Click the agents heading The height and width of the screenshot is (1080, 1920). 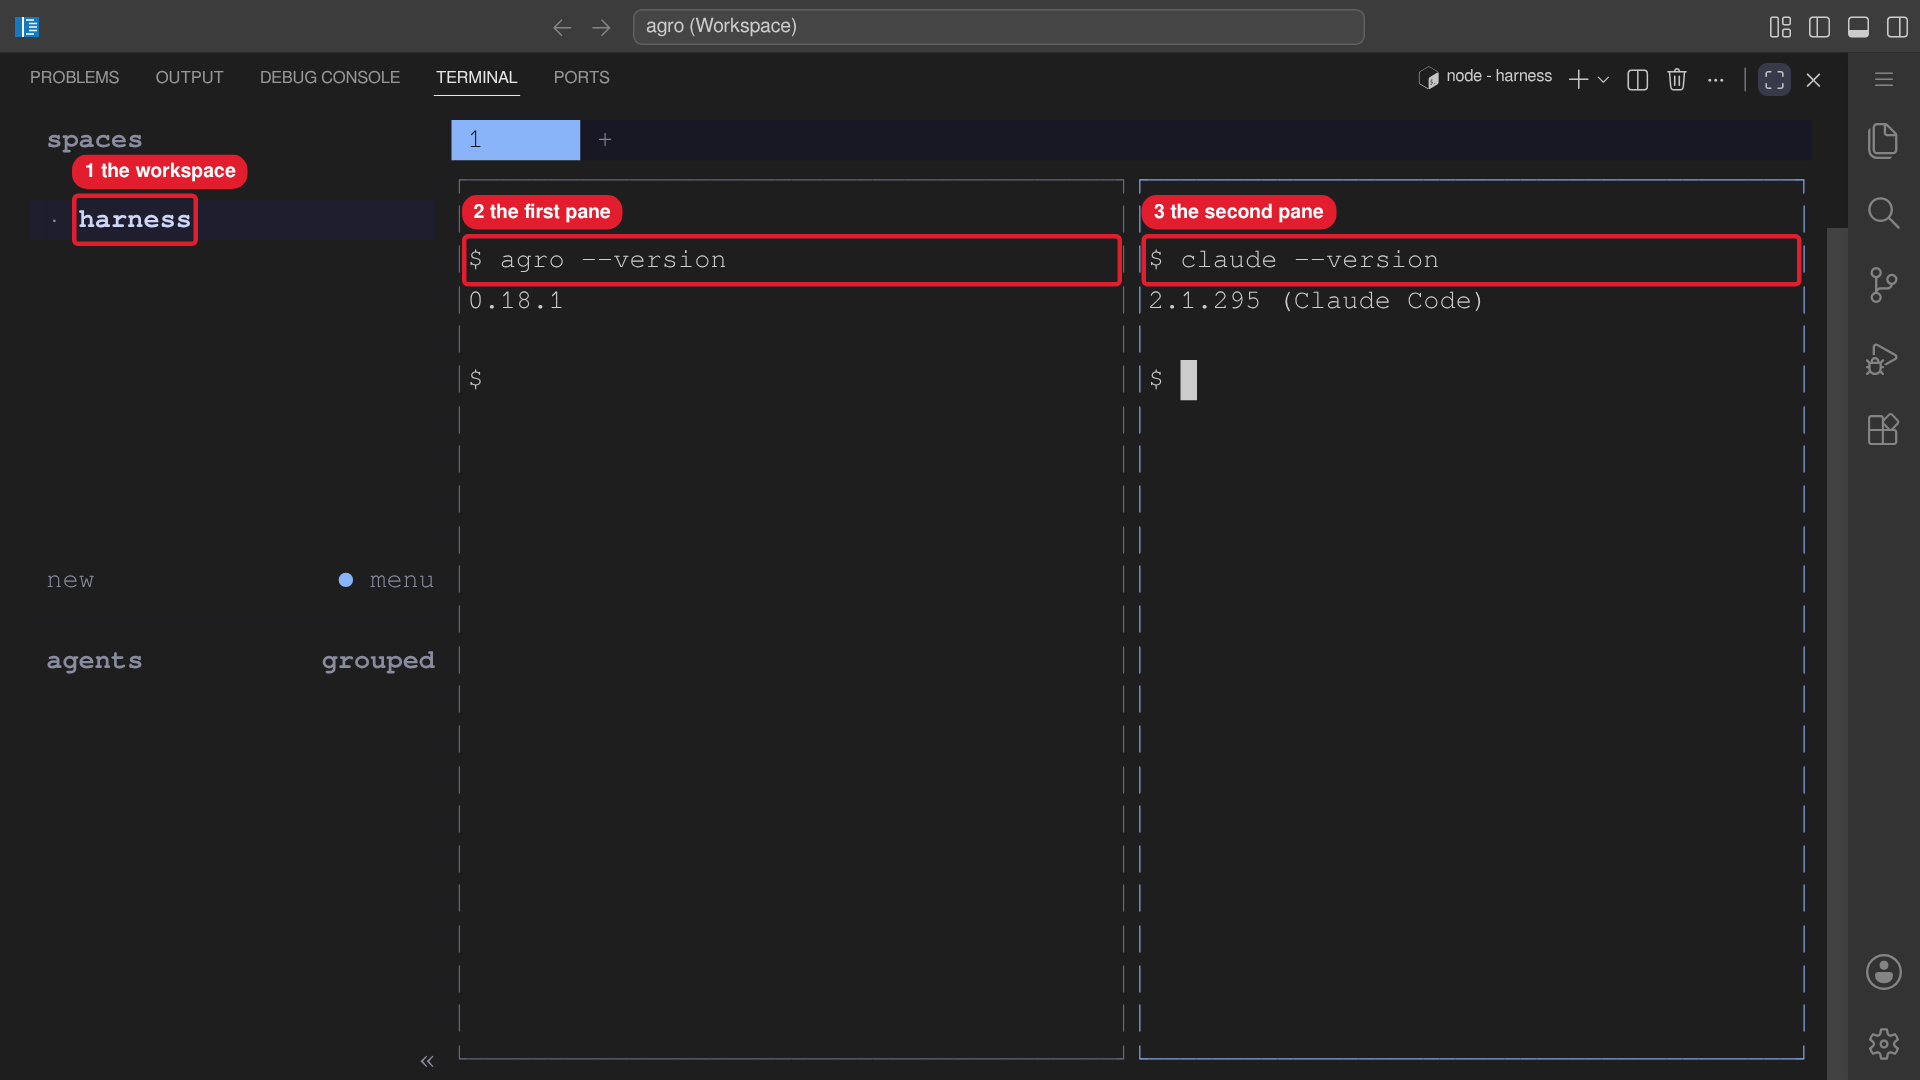click(94, 661)
